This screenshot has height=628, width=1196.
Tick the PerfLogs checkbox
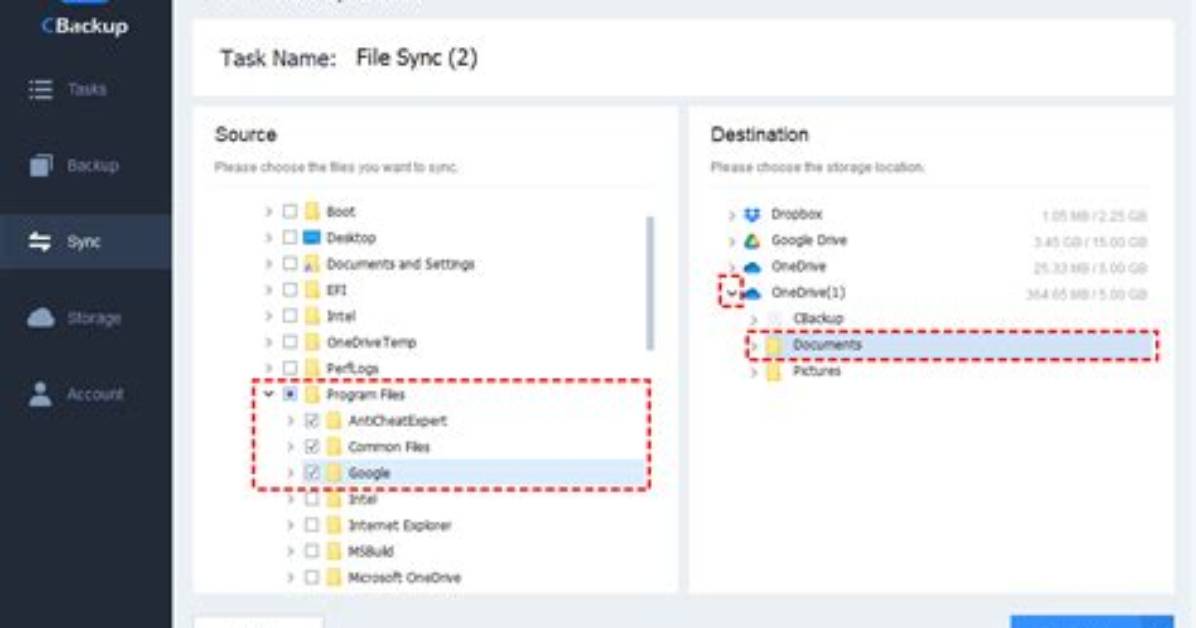coord(290,368)
